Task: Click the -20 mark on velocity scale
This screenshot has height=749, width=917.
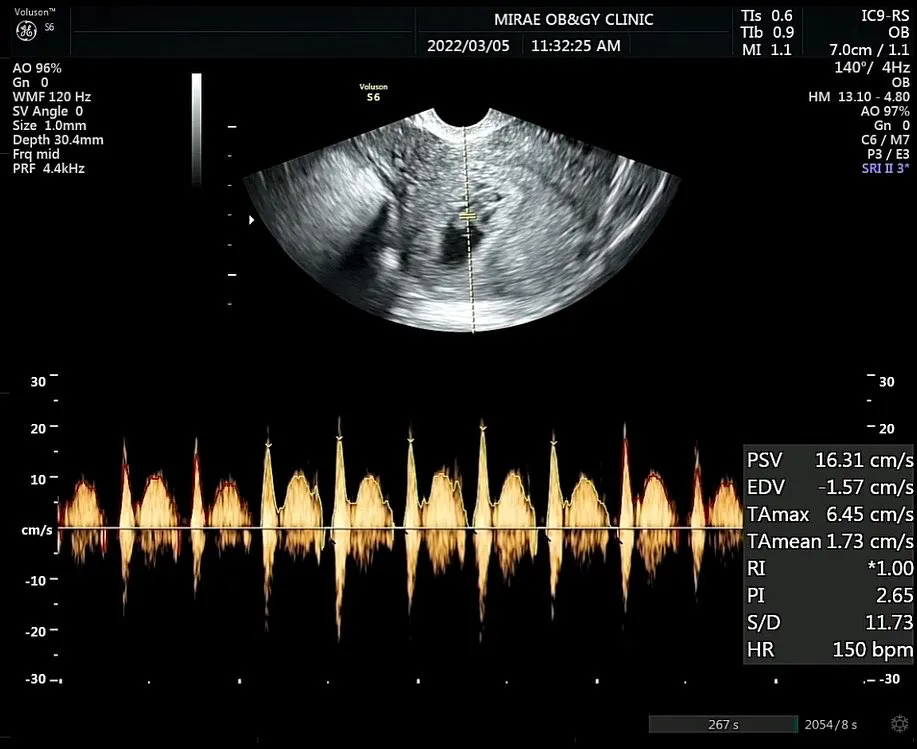Action: pos(35,631)
